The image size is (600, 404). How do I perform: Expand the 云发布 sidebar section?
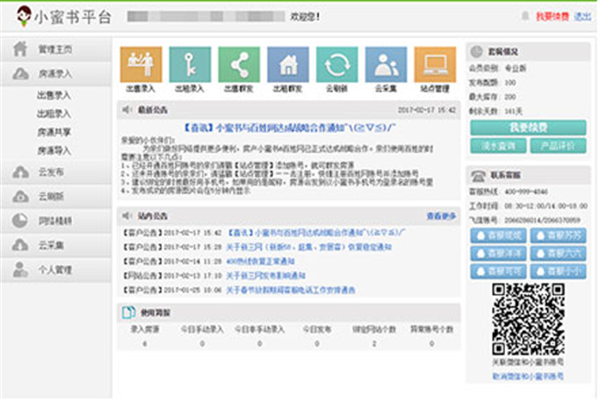55,172
